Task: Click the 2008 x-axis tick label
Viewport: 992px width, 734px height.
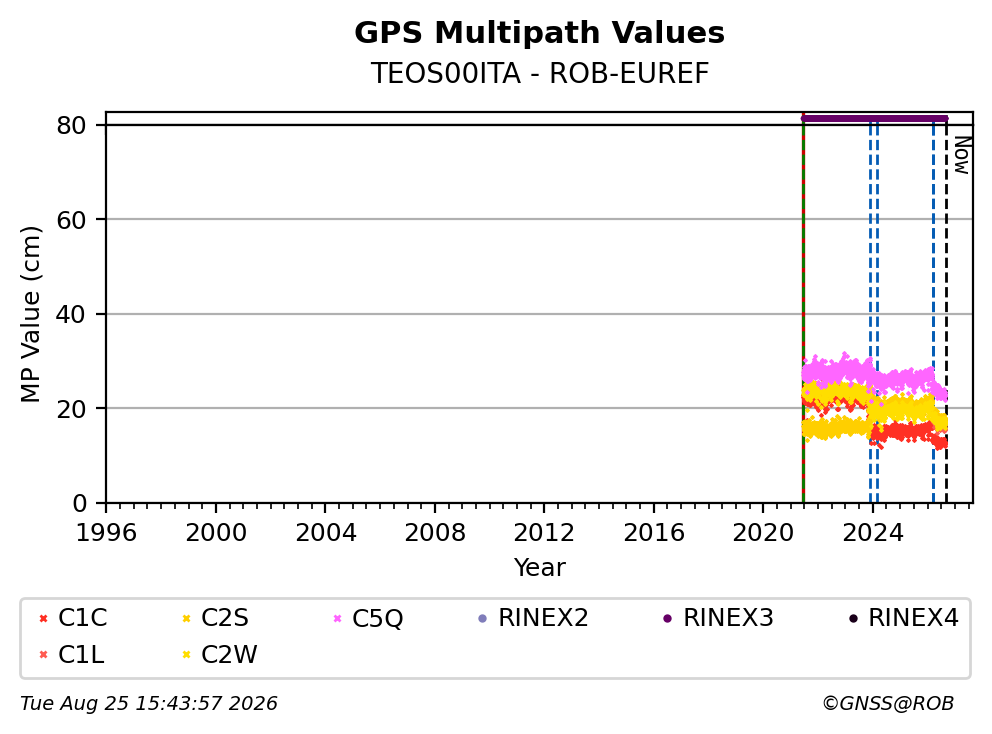Action: click(x=435, y=533)
